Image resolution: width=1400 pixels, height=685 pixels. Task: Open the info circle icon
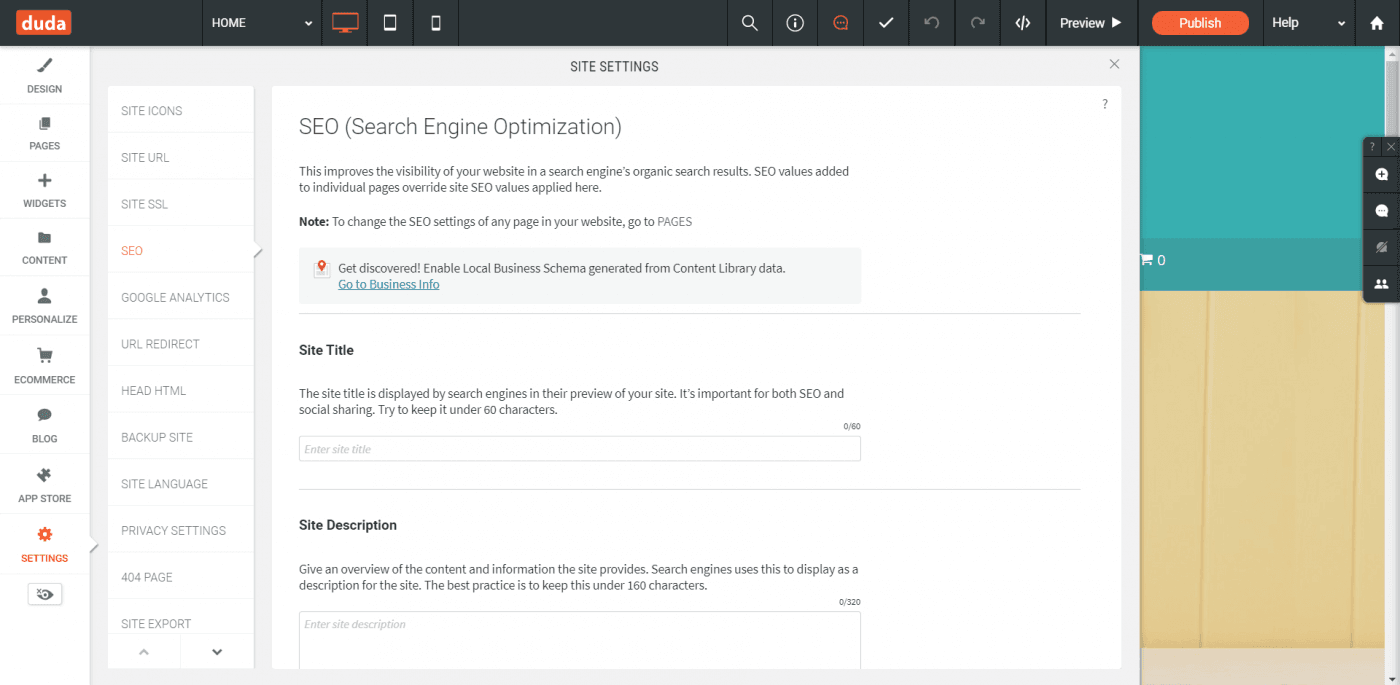coord(795,23)
